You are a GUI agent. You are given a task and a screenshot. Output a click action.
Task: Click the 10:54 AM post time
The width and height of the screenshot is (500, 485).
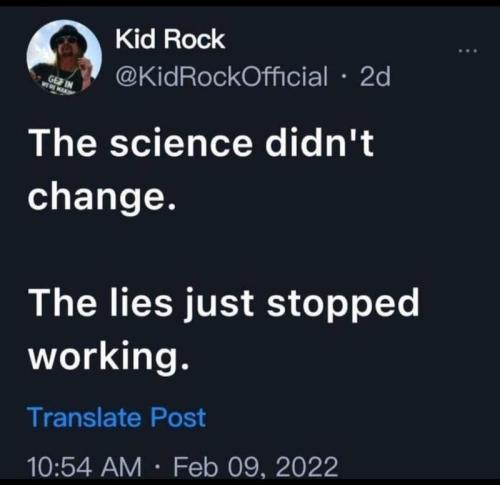pyautogui.click(x=85, y=467)
